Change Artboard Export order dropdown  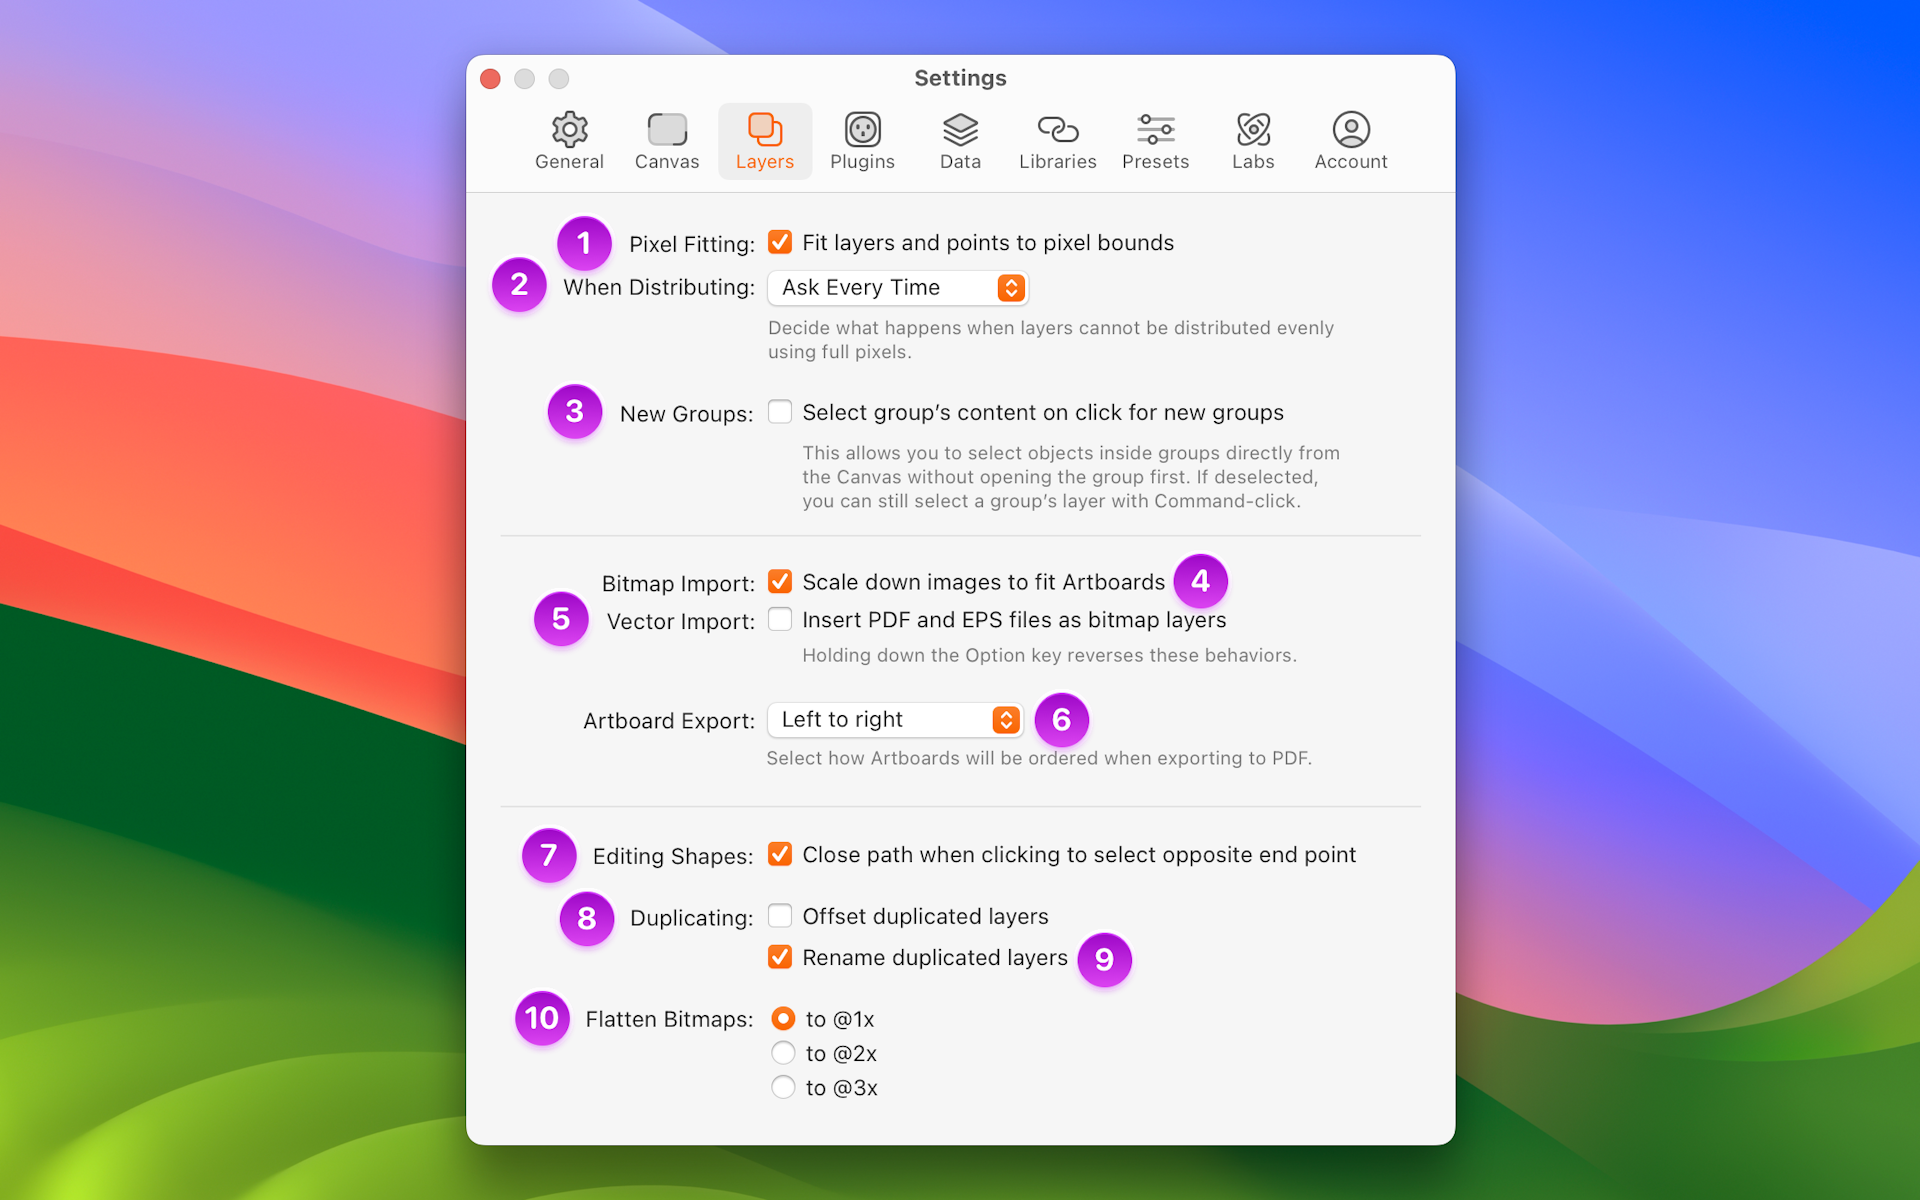pyautogui.click(x=894, y=719)
